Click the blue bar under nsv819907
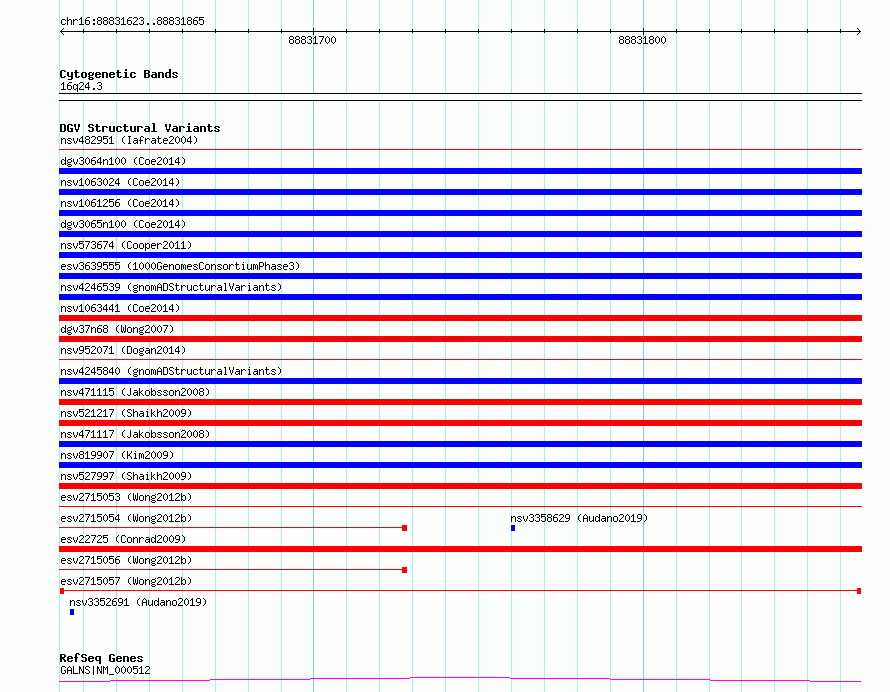The height and width of the screenshot is (692, 890). [x=460, y=465]
